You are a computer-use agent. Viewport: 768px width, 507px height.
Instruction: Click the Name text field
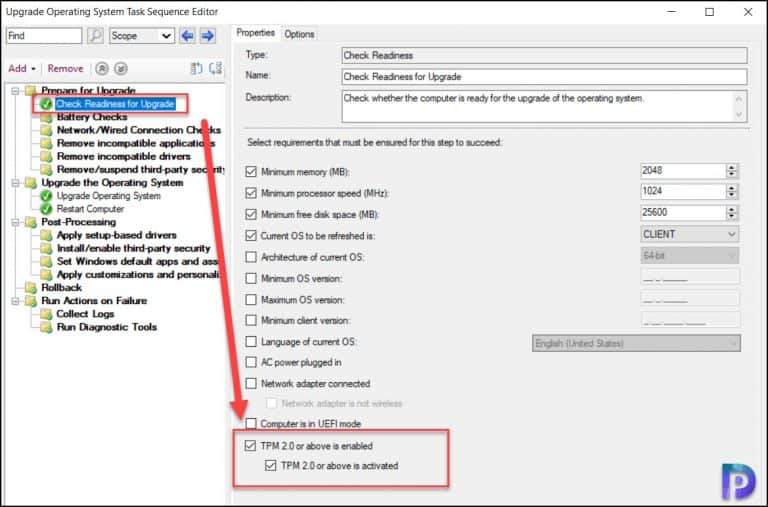pyautogui.click(x=544, y=77)
